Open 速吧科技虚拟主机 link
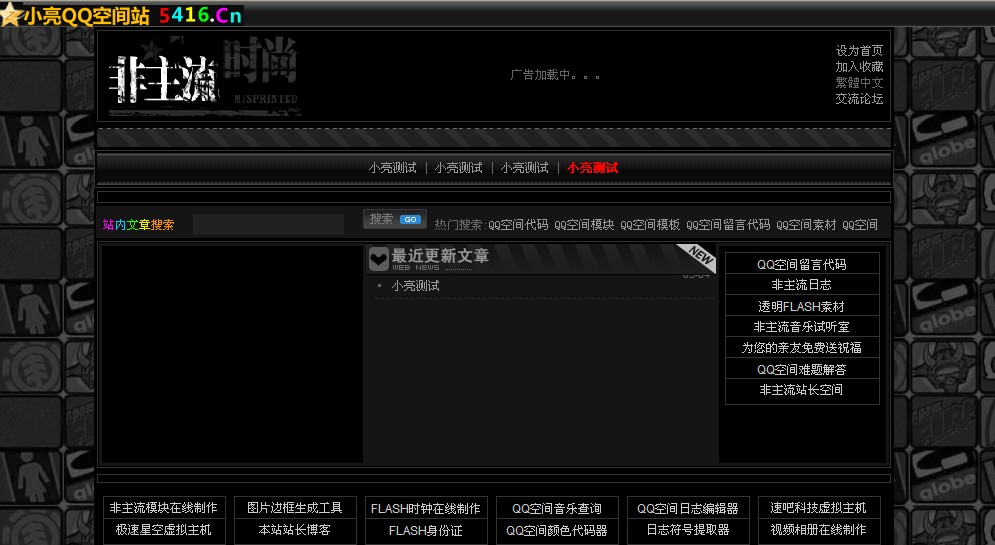The width and height of the screenshot is (995, 545). 819,508
